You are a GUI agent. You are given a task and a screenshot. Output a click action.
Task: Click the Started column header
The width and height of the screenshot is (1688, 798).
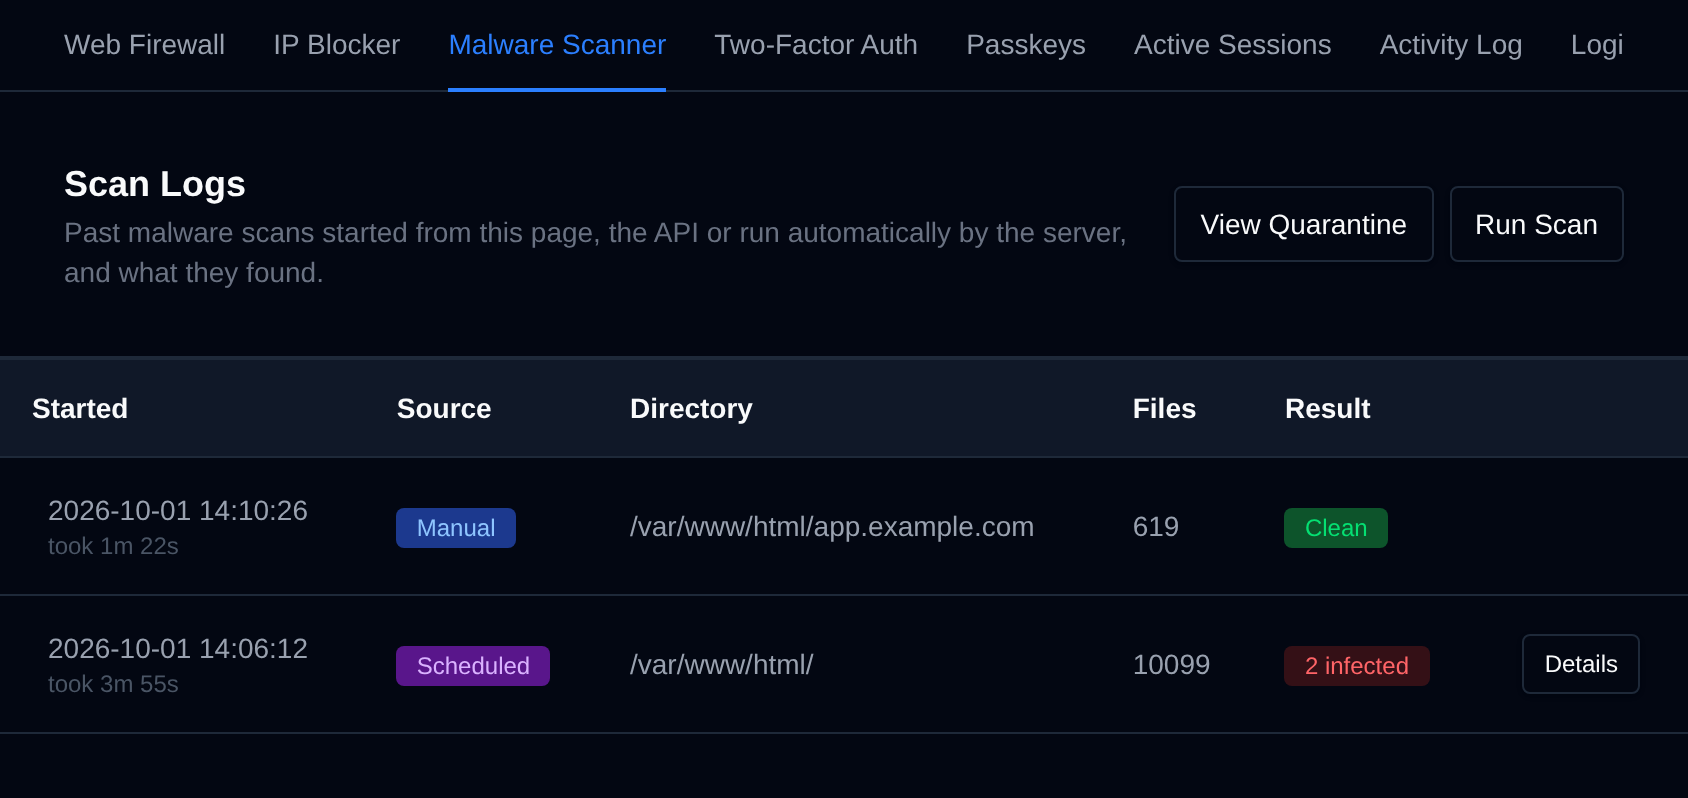80,408
